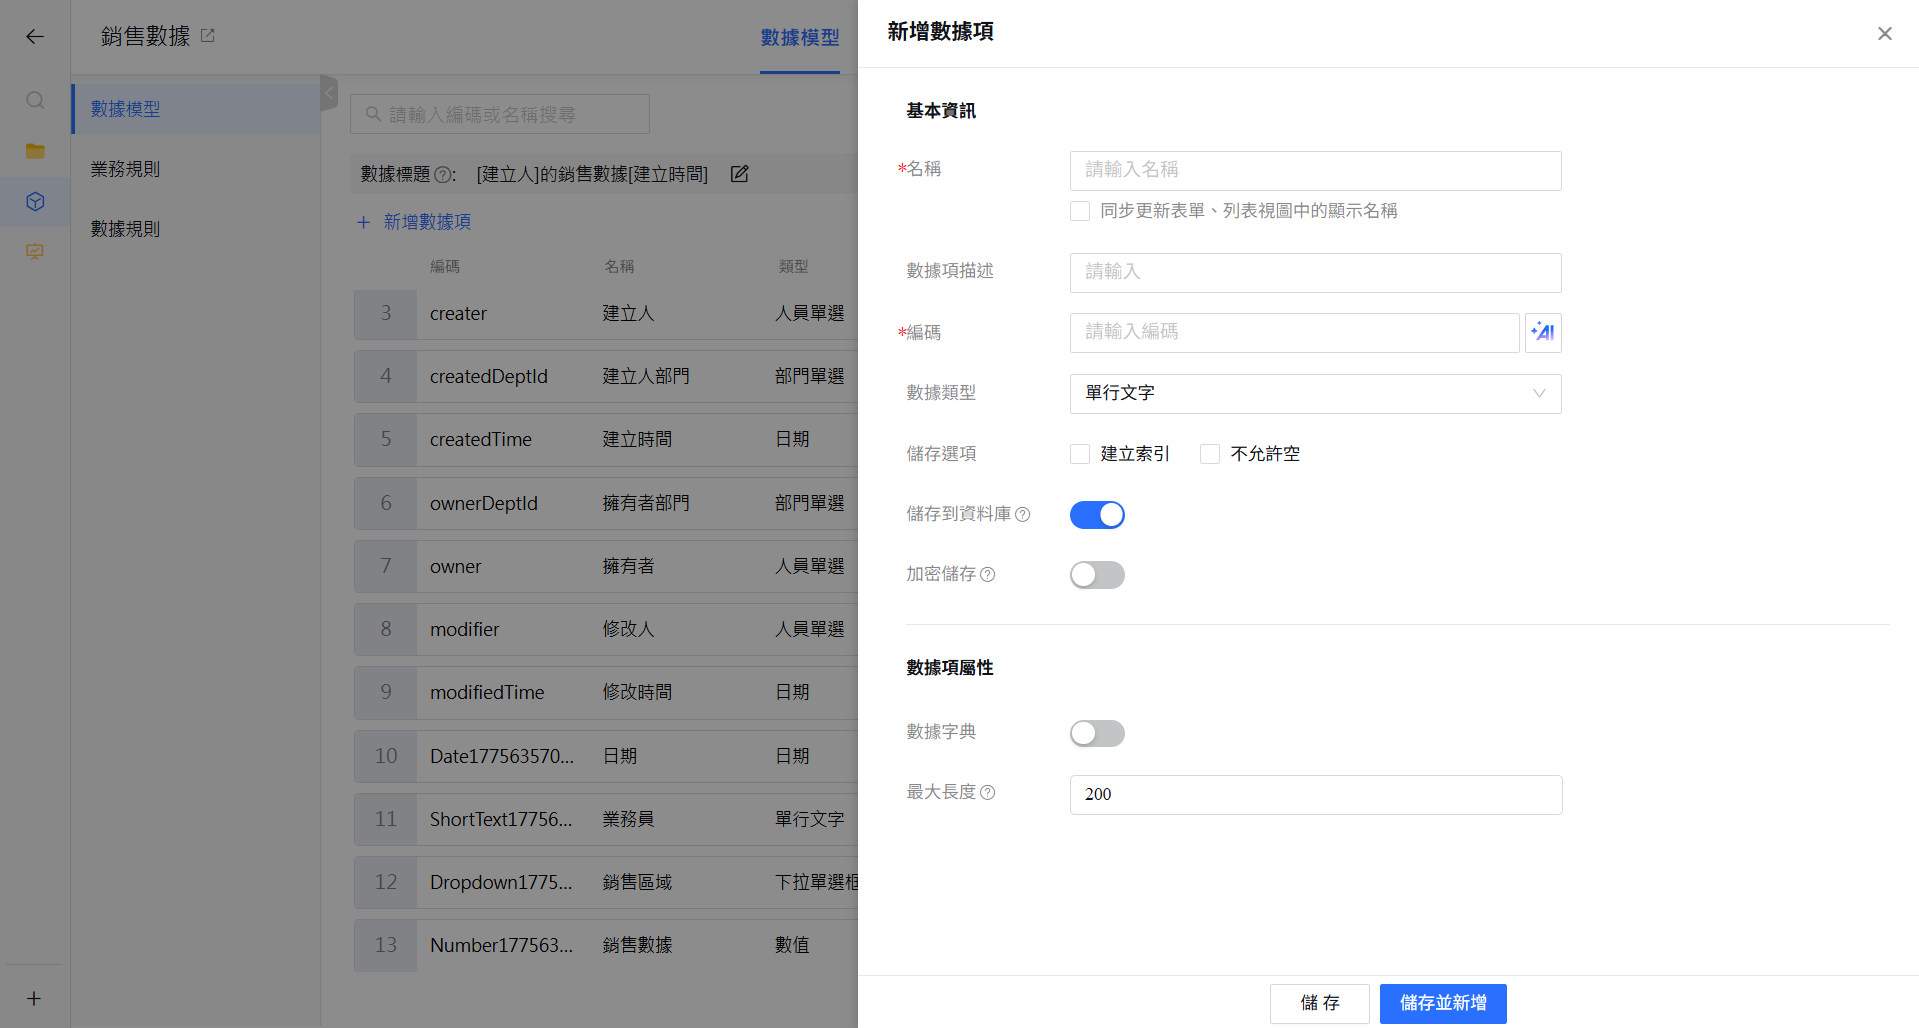
Task: Open the presentation board sidebar icon
Action: point(35,252)
